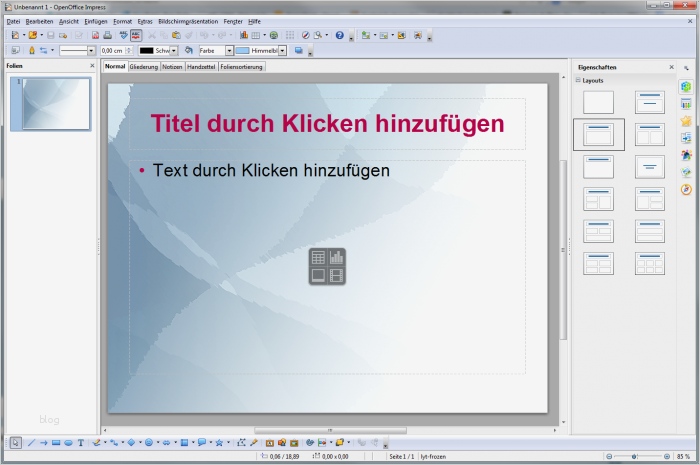Run the spellcheck icon with checkmark

(x=124, y=35)
